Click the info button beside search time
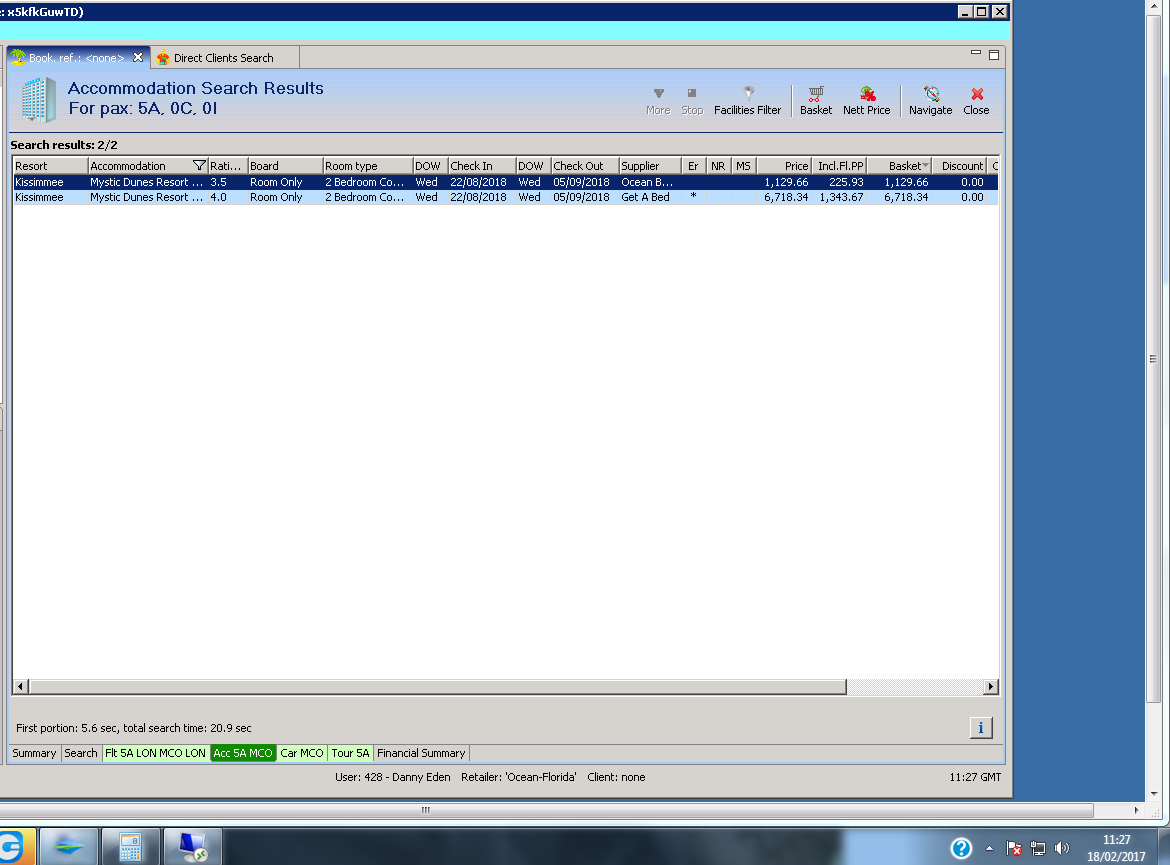 tap(980, 727)
